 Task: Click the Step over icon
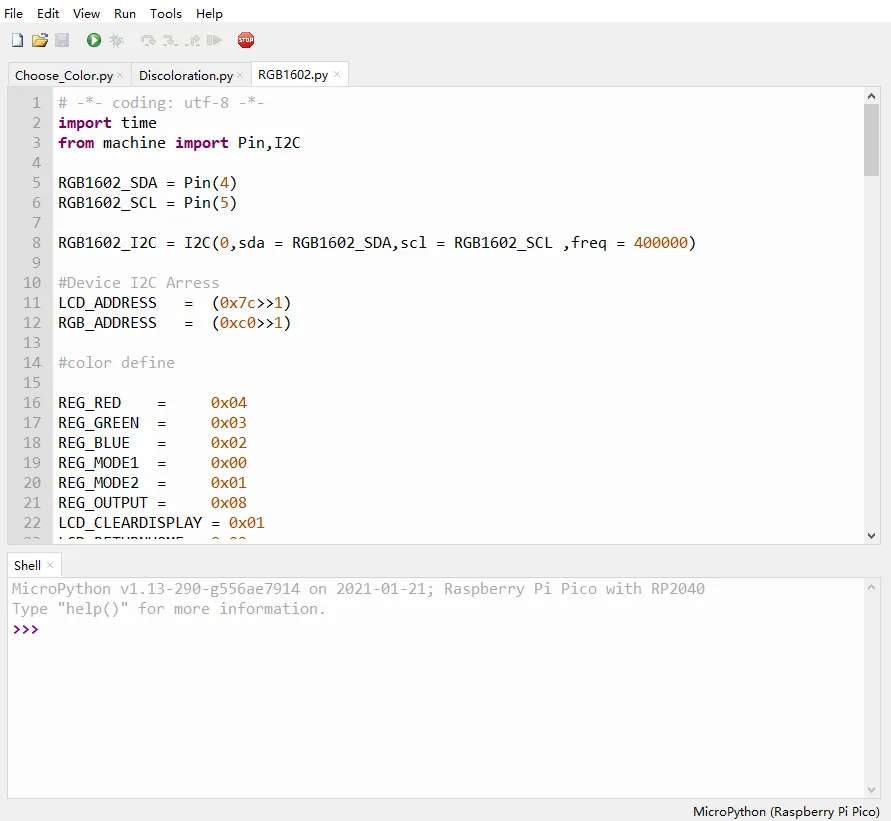148,40
